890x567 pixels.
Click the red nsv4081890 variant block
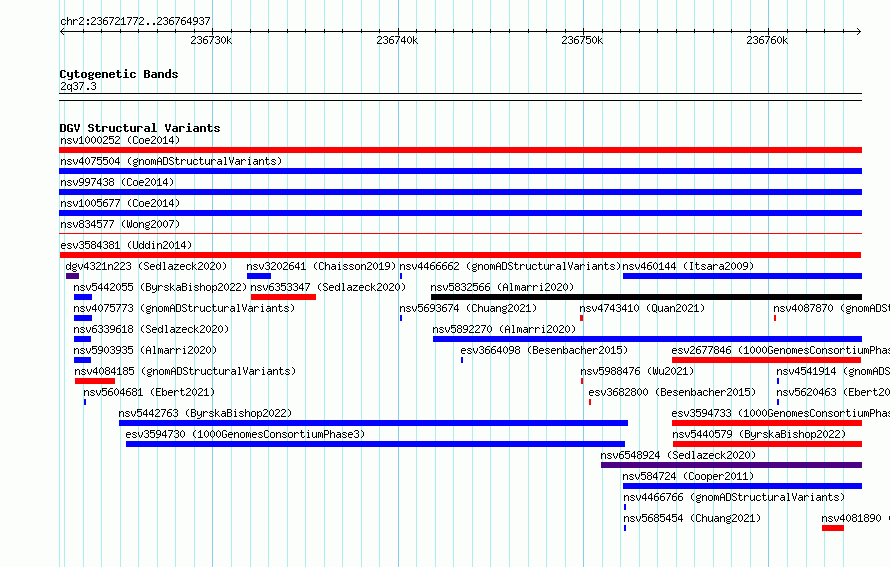(x=833, y=528)
